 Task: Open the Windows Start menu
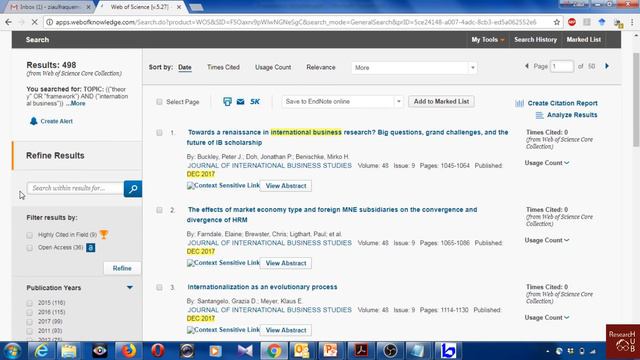(12, 351)
